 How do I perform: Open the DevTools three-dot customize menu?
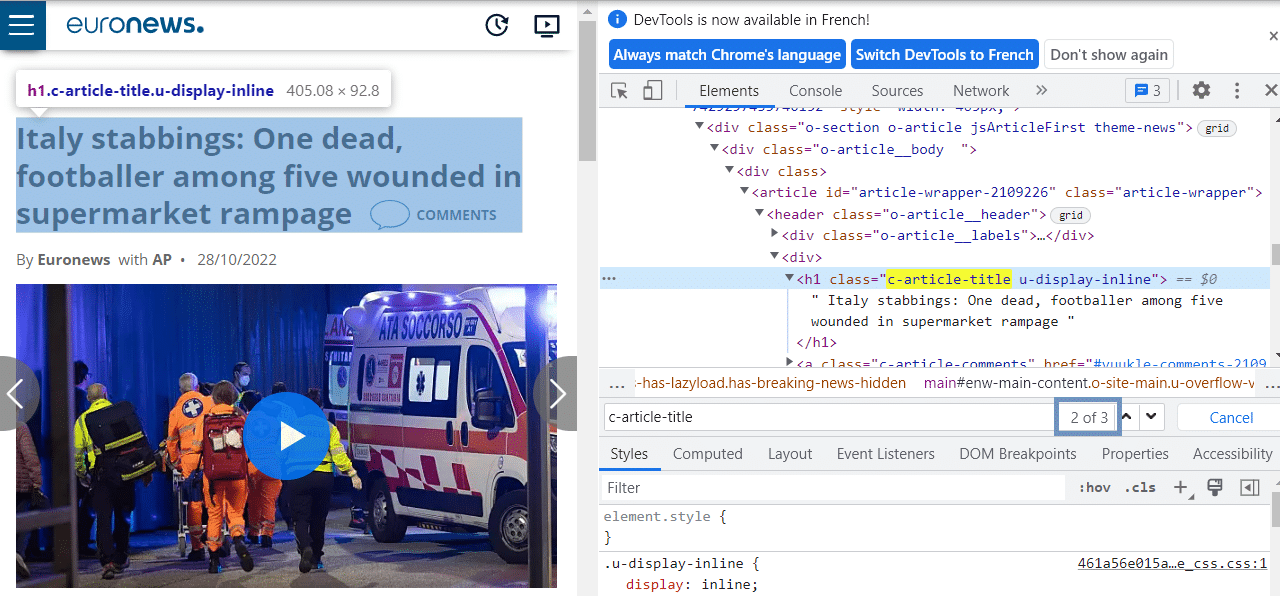click(1237, 90)
